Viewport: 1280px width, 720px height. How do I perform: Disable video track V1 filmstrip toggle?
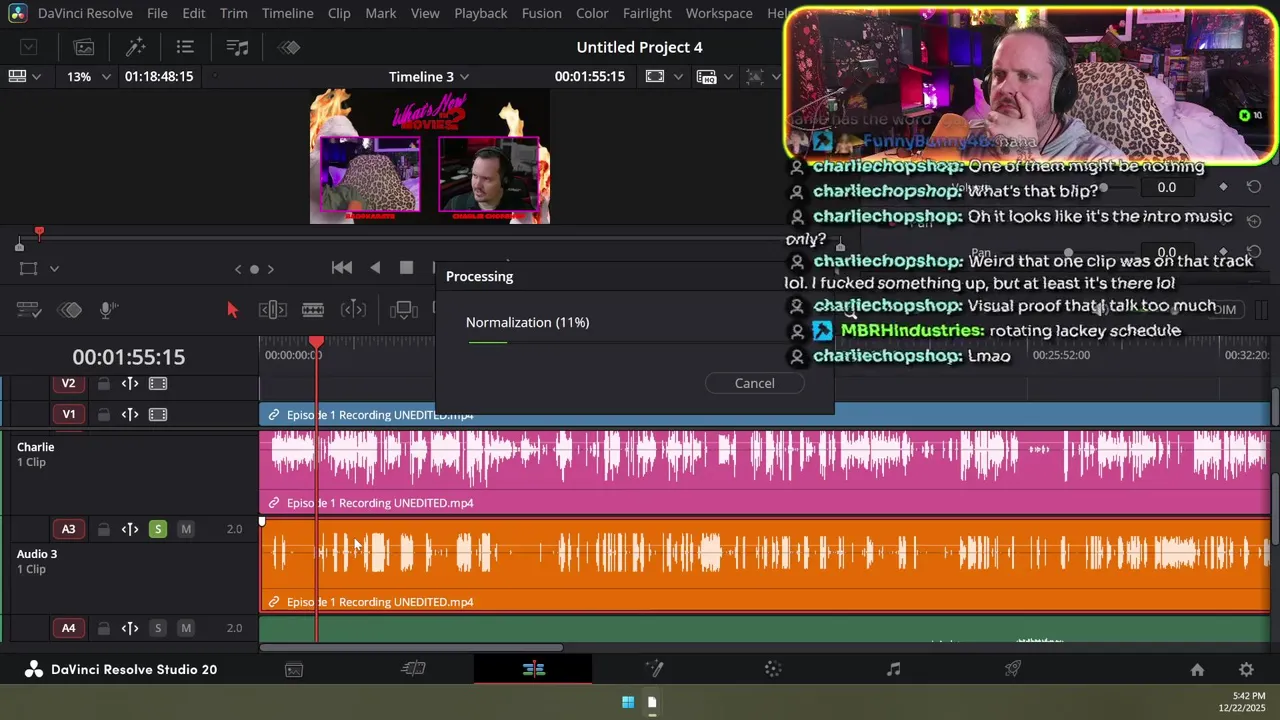tap(158, 414)
